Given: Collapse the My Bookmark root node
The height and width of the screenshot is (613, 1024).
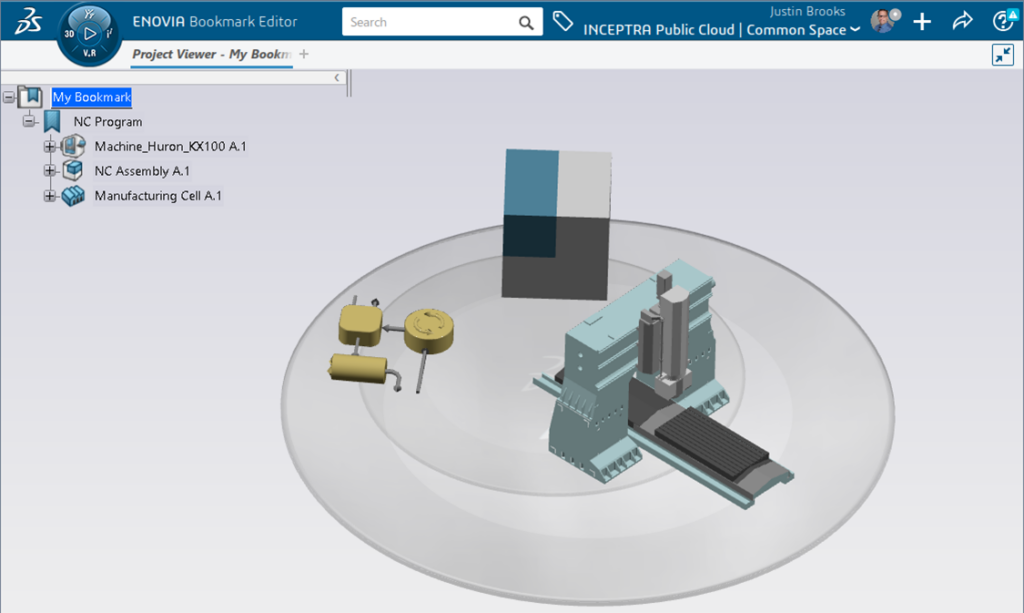Looking at the screenshot, I should [x=9, y=97].
